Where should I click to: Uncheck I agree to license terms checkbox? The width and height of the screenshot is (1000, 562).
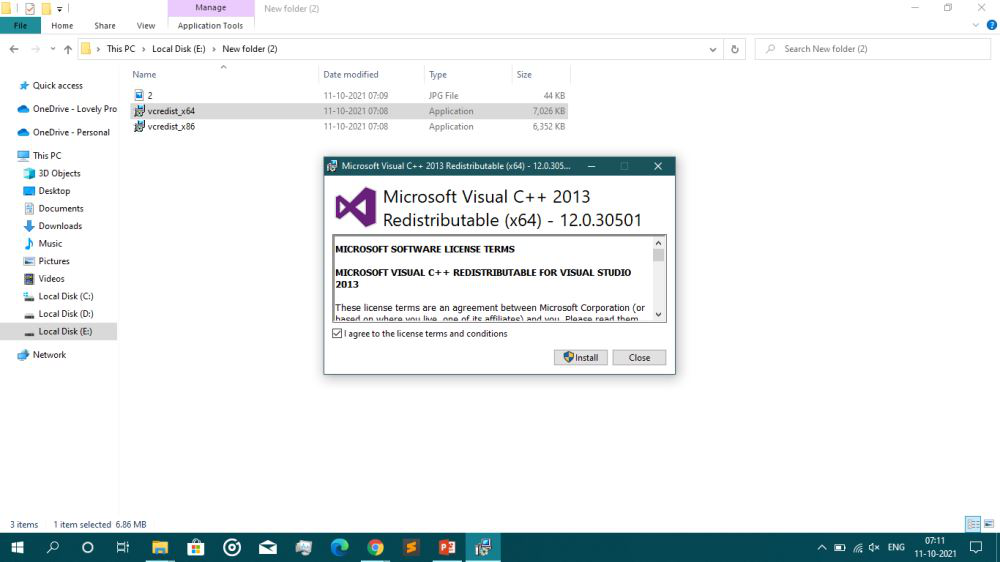pyautogui.click(x=337, y=334)
